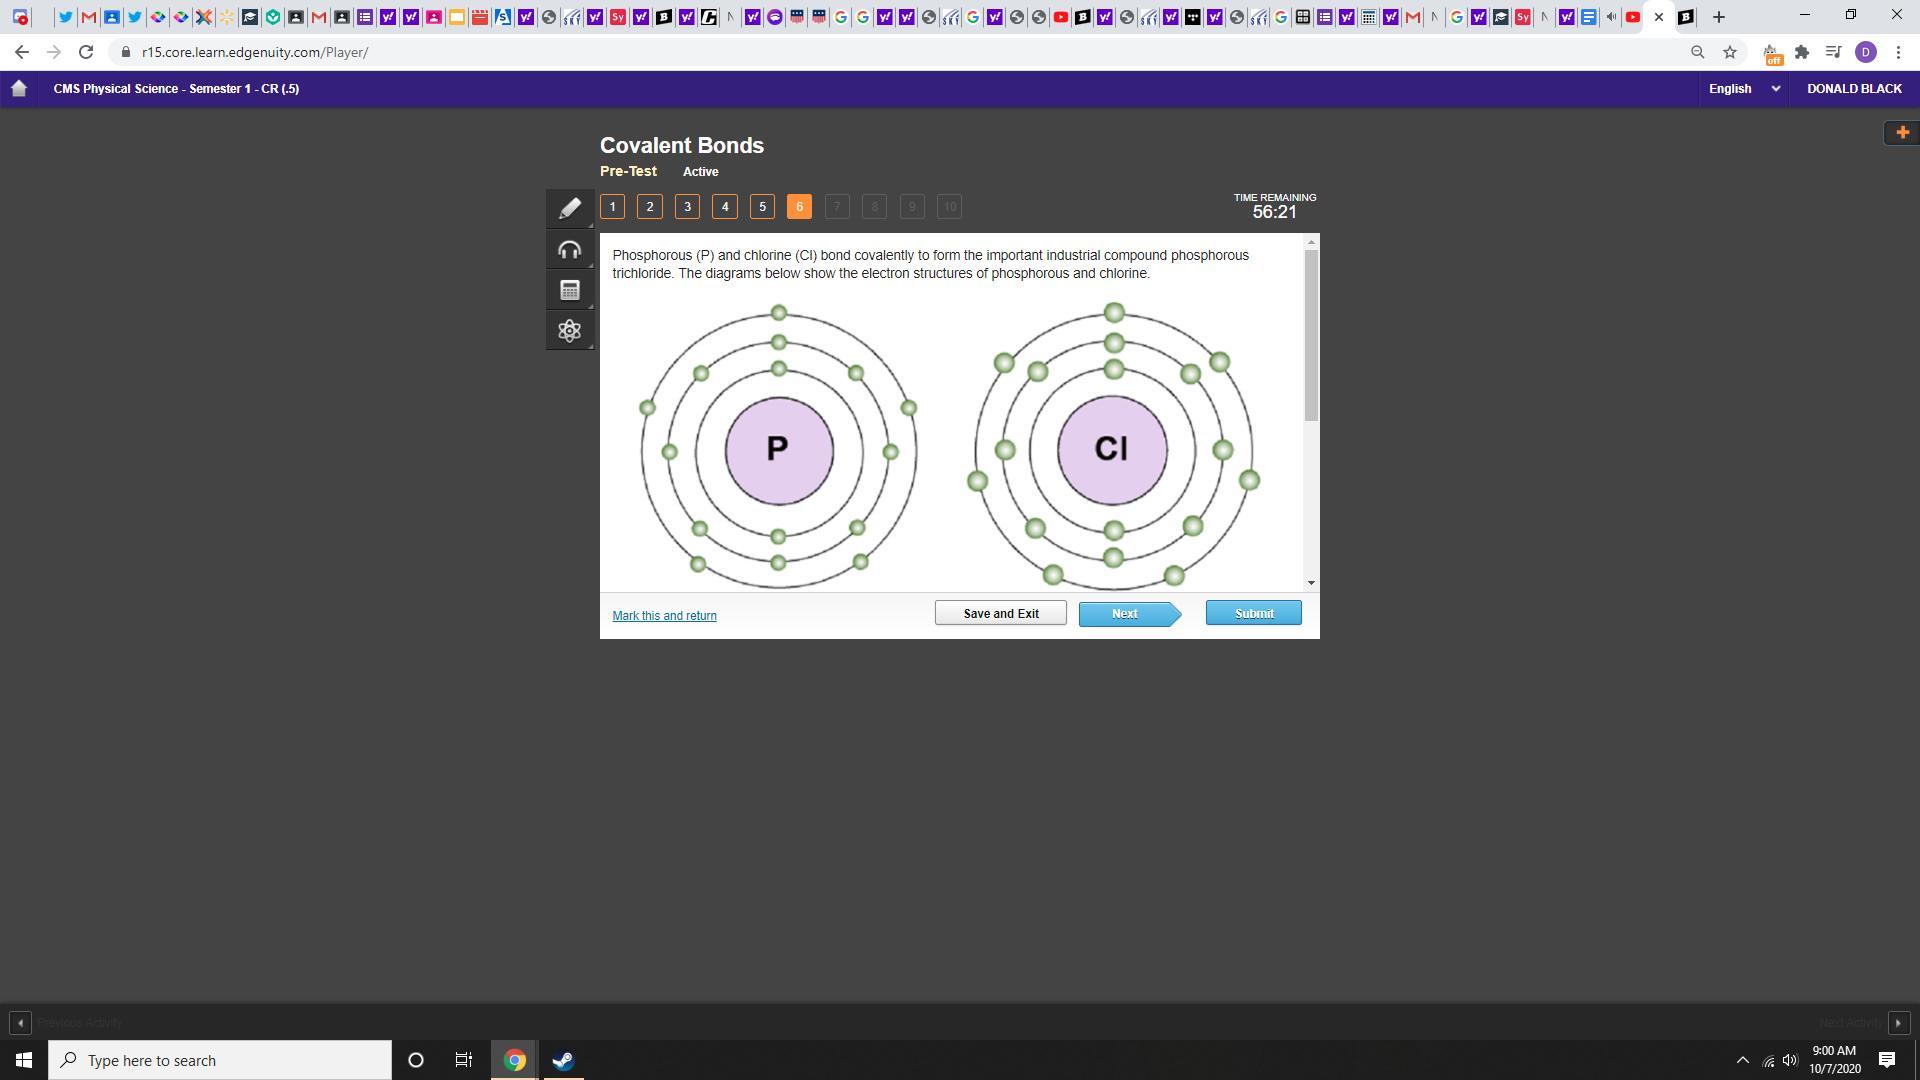
Task: Click Save and Exit button
Action: (x=1000, y=613)
